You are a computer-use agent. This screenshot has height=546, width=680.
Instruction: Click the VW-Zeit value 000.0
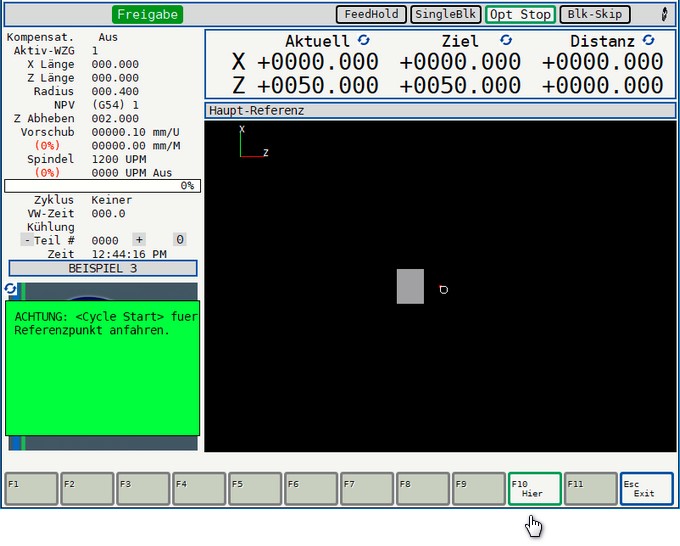(108, 213)
